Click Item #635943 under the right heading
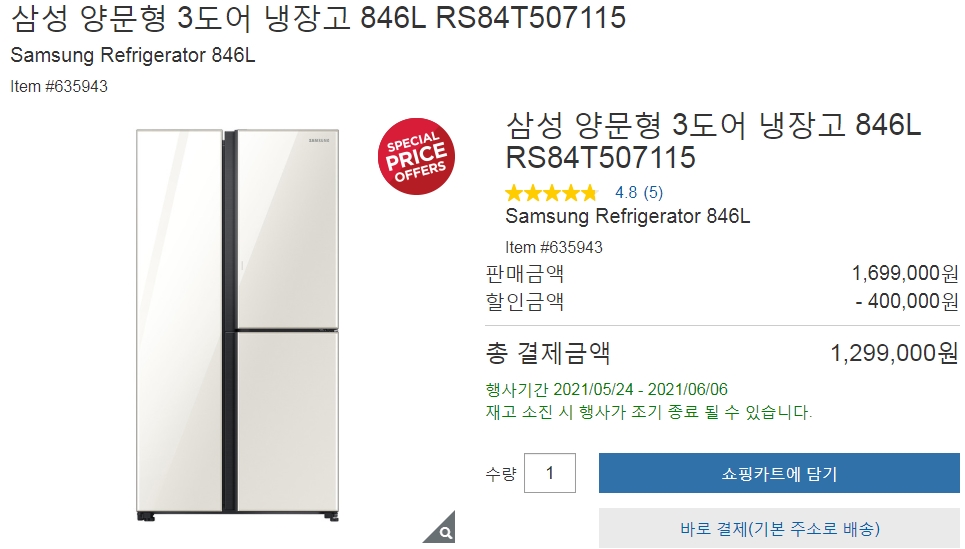 (554, 247)
